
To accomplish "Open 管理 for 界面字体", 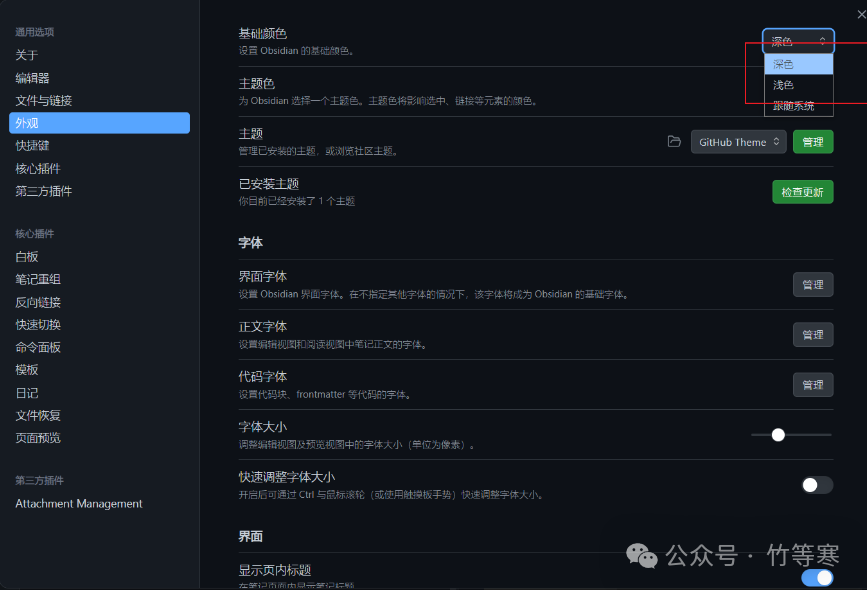I will (x=812, y=284).
